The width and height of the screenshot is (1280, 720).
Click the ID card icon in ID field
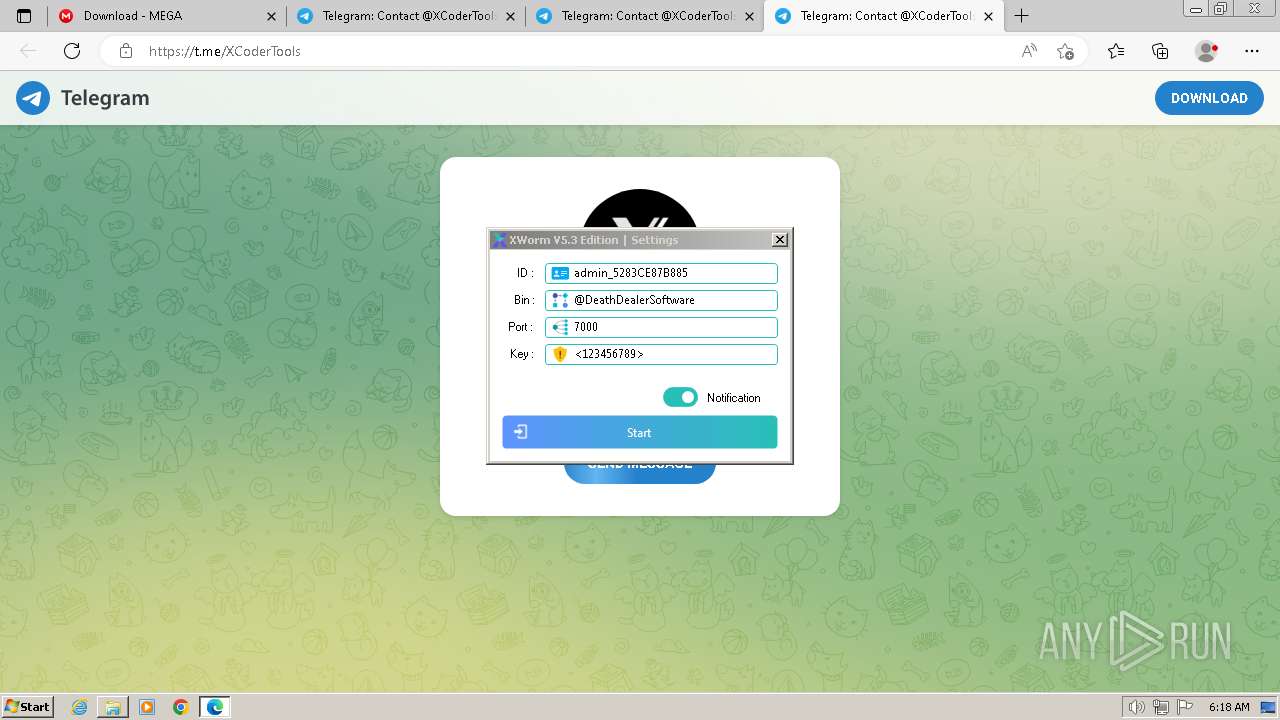click(x=560, y=273)
